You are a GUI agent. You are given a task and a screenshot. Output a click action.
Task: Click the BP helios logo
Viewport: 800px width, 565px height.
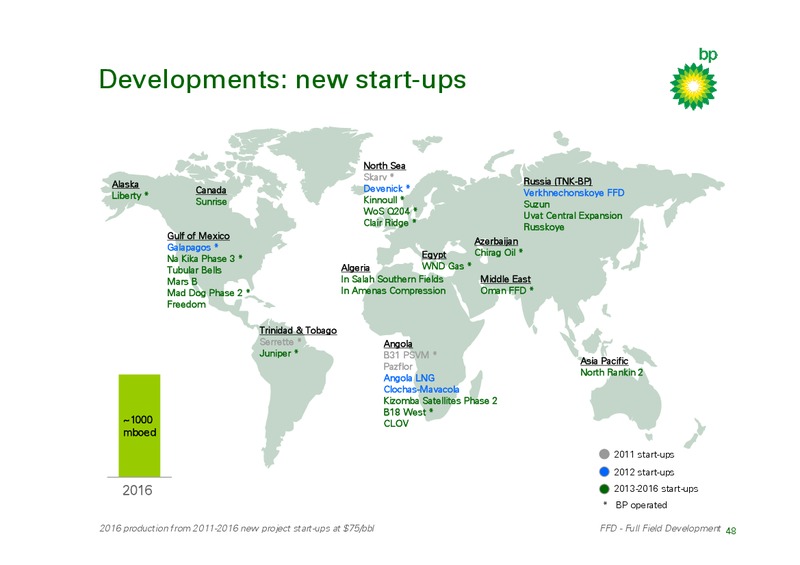point(693,86)
